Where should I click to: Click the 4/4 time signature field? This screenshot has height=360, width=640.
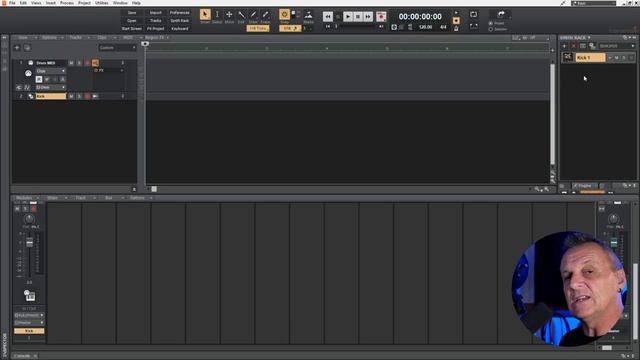tap(443, 27)
